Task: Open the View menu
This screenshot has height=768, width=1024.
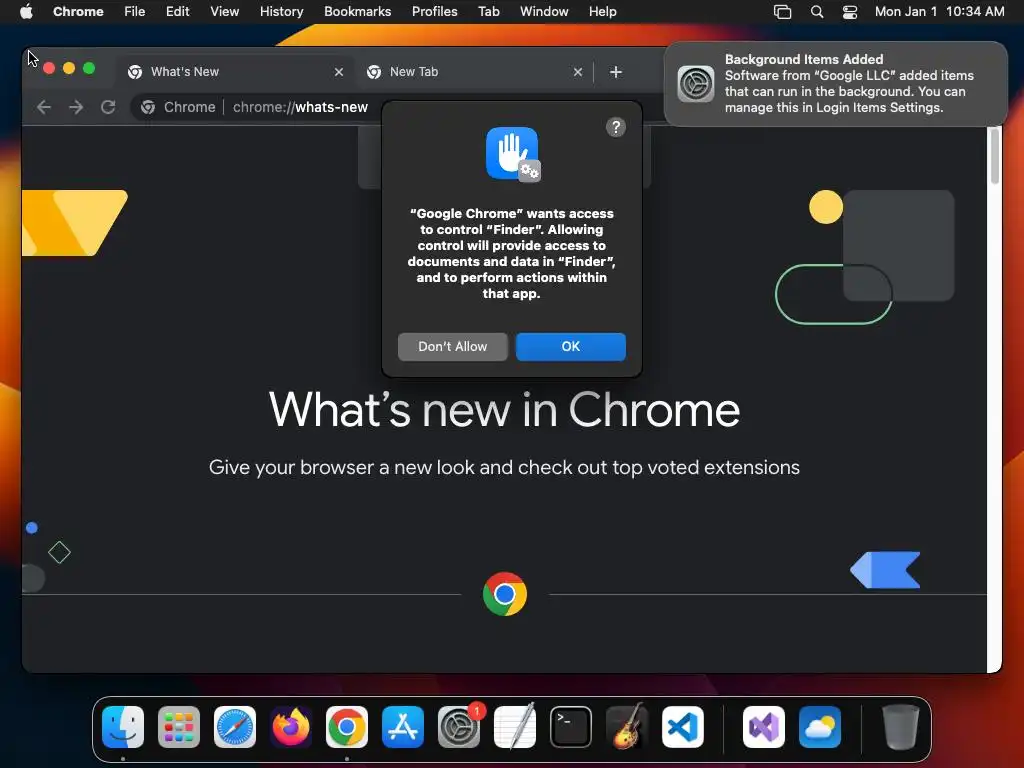Action: click(224, 11)
